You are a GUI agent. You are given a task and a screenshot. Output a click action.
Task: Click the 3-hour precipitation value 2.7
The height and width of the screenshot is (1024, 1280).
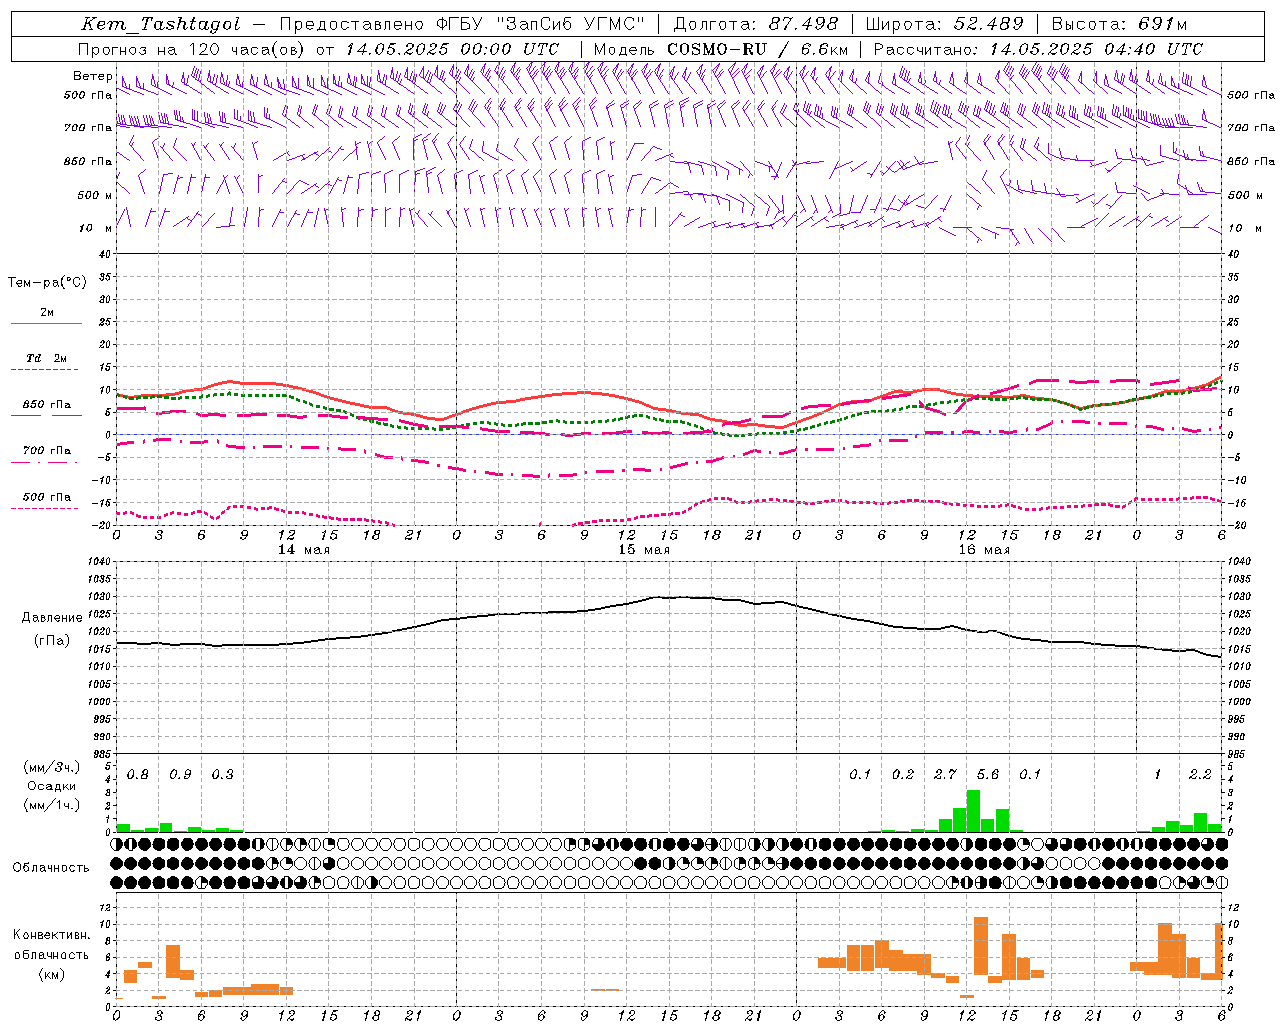(x=945, y=775)
